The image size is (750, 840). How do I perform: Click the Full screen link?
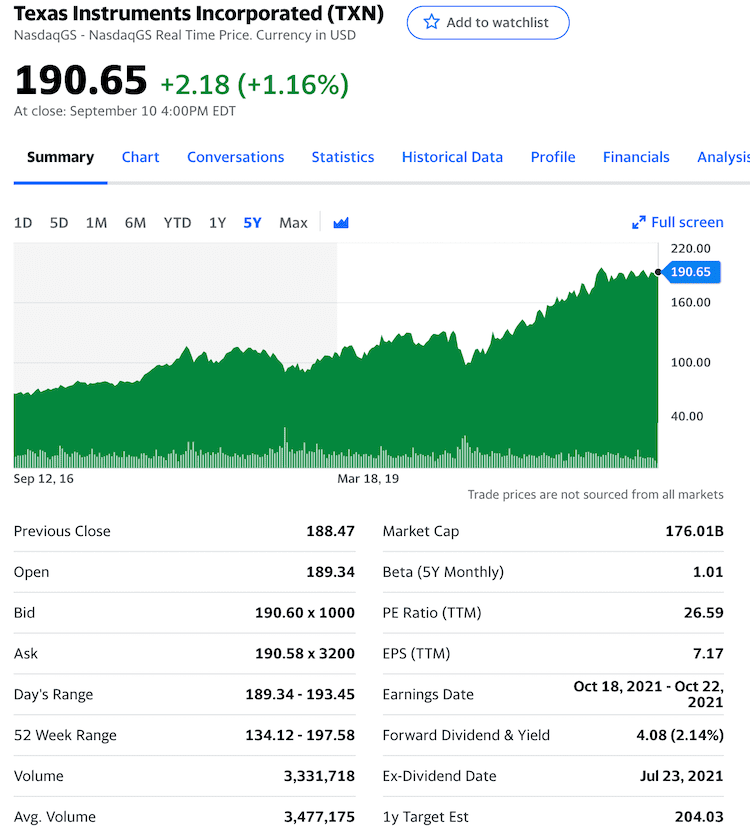(686, 222)
